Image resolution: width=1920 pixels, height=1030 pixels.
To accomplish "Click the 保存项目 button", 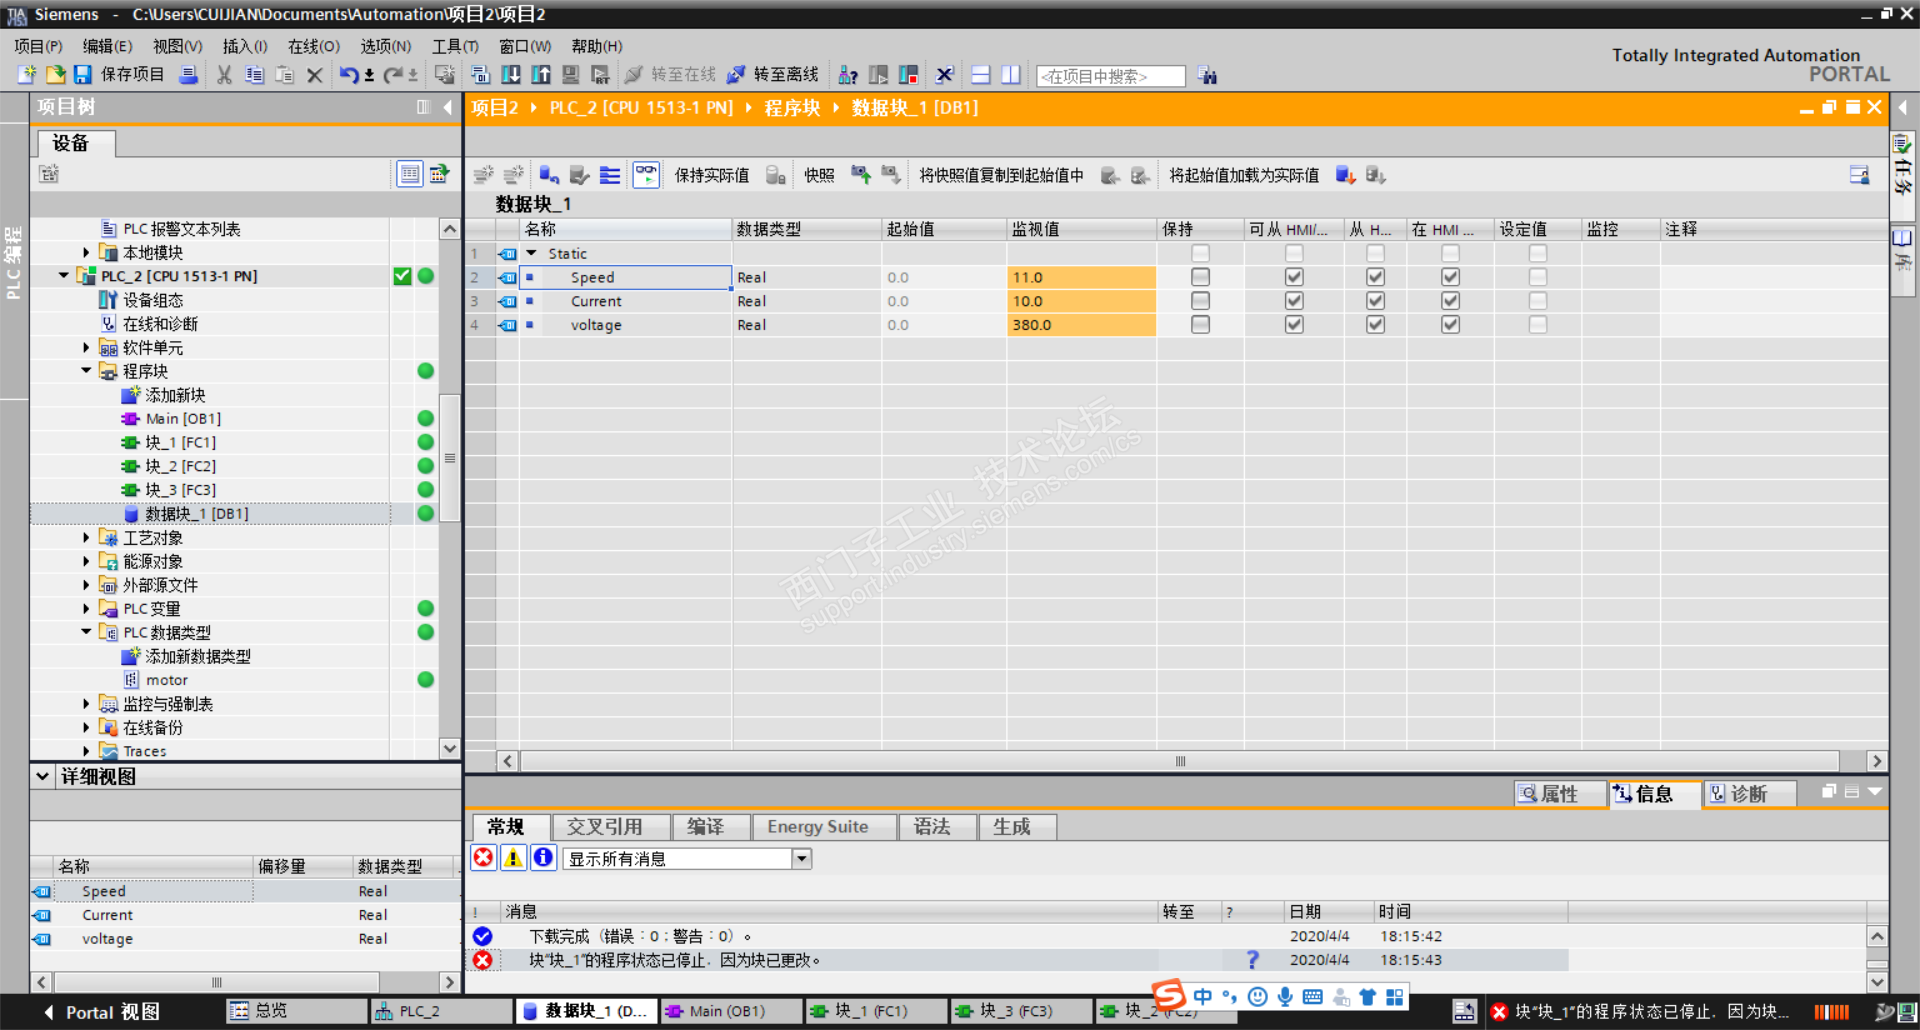I will tap(119, 75).
